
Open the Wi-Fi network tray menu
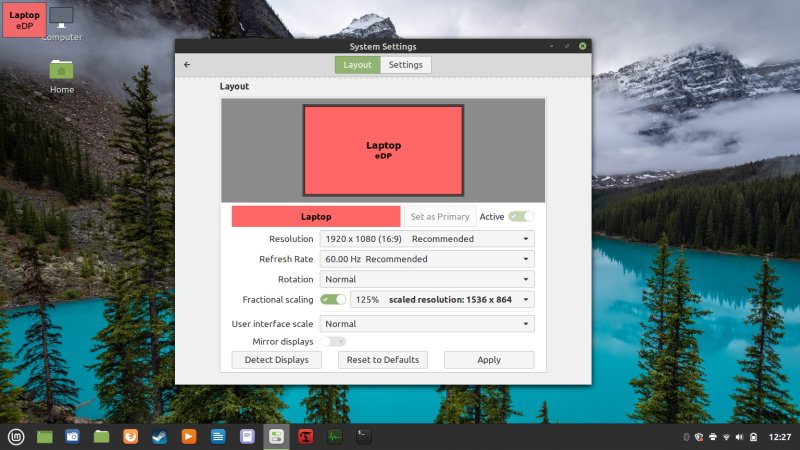(x=727, y=437)
